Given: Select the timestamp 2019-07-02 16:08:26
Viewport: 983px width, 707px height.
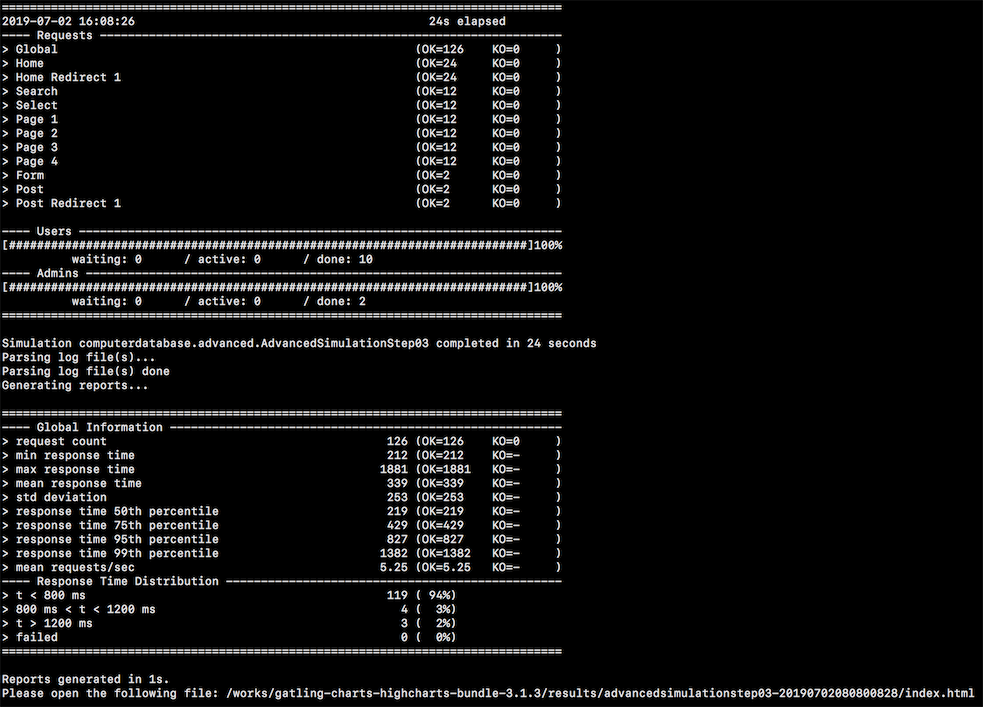Looking at the screenshot, I should 68,21.
